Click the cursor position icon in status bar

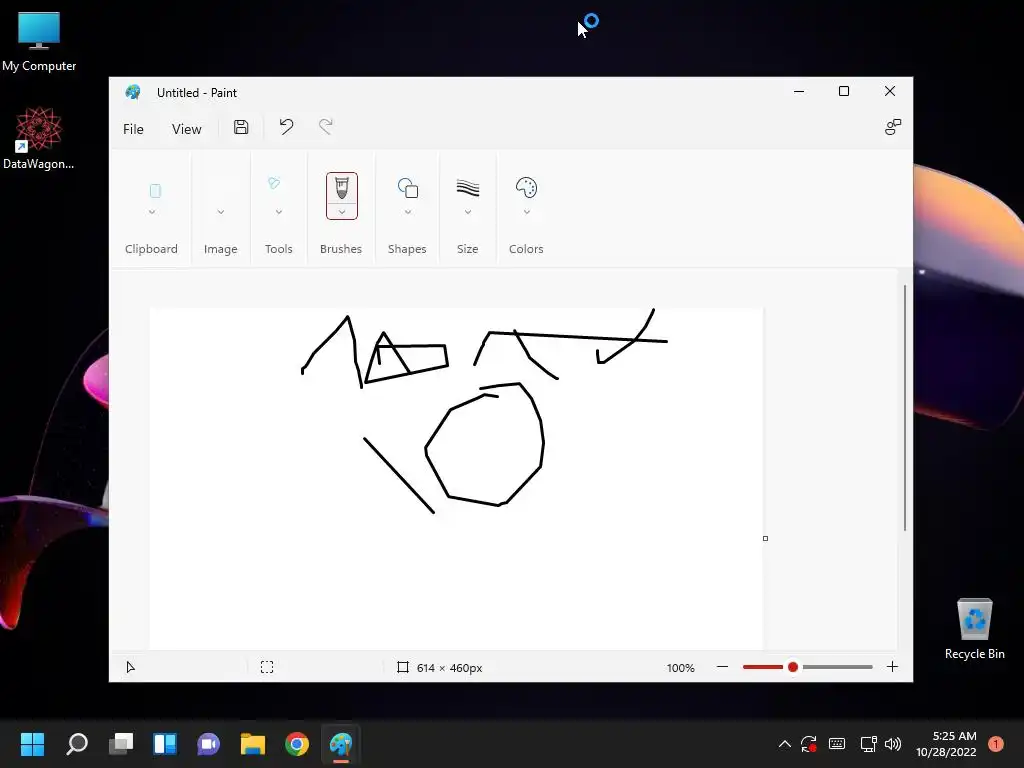131,667
